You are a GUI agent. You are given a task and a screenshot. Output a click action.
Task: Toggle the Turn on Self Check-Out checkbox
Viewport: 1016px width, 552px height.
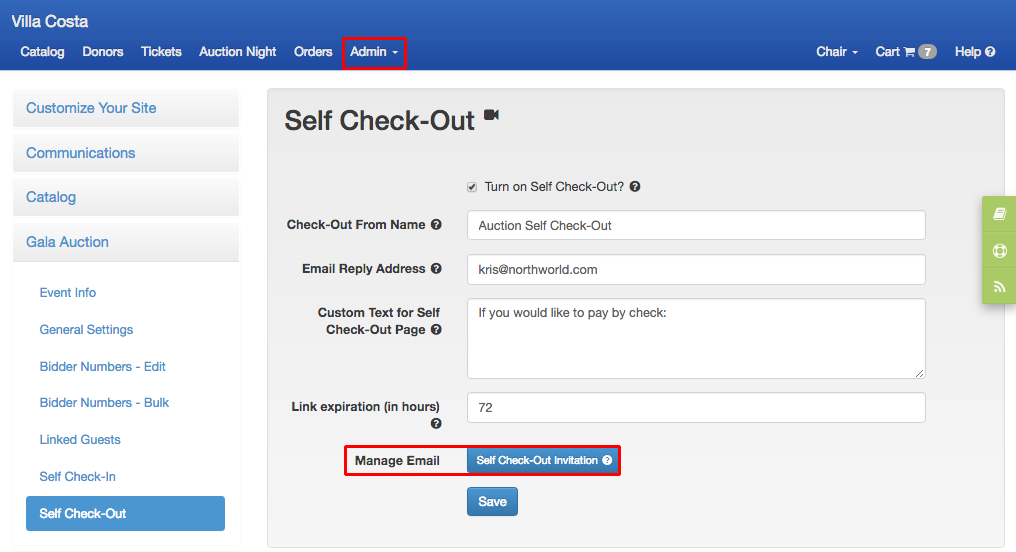[x=472, y=187]
